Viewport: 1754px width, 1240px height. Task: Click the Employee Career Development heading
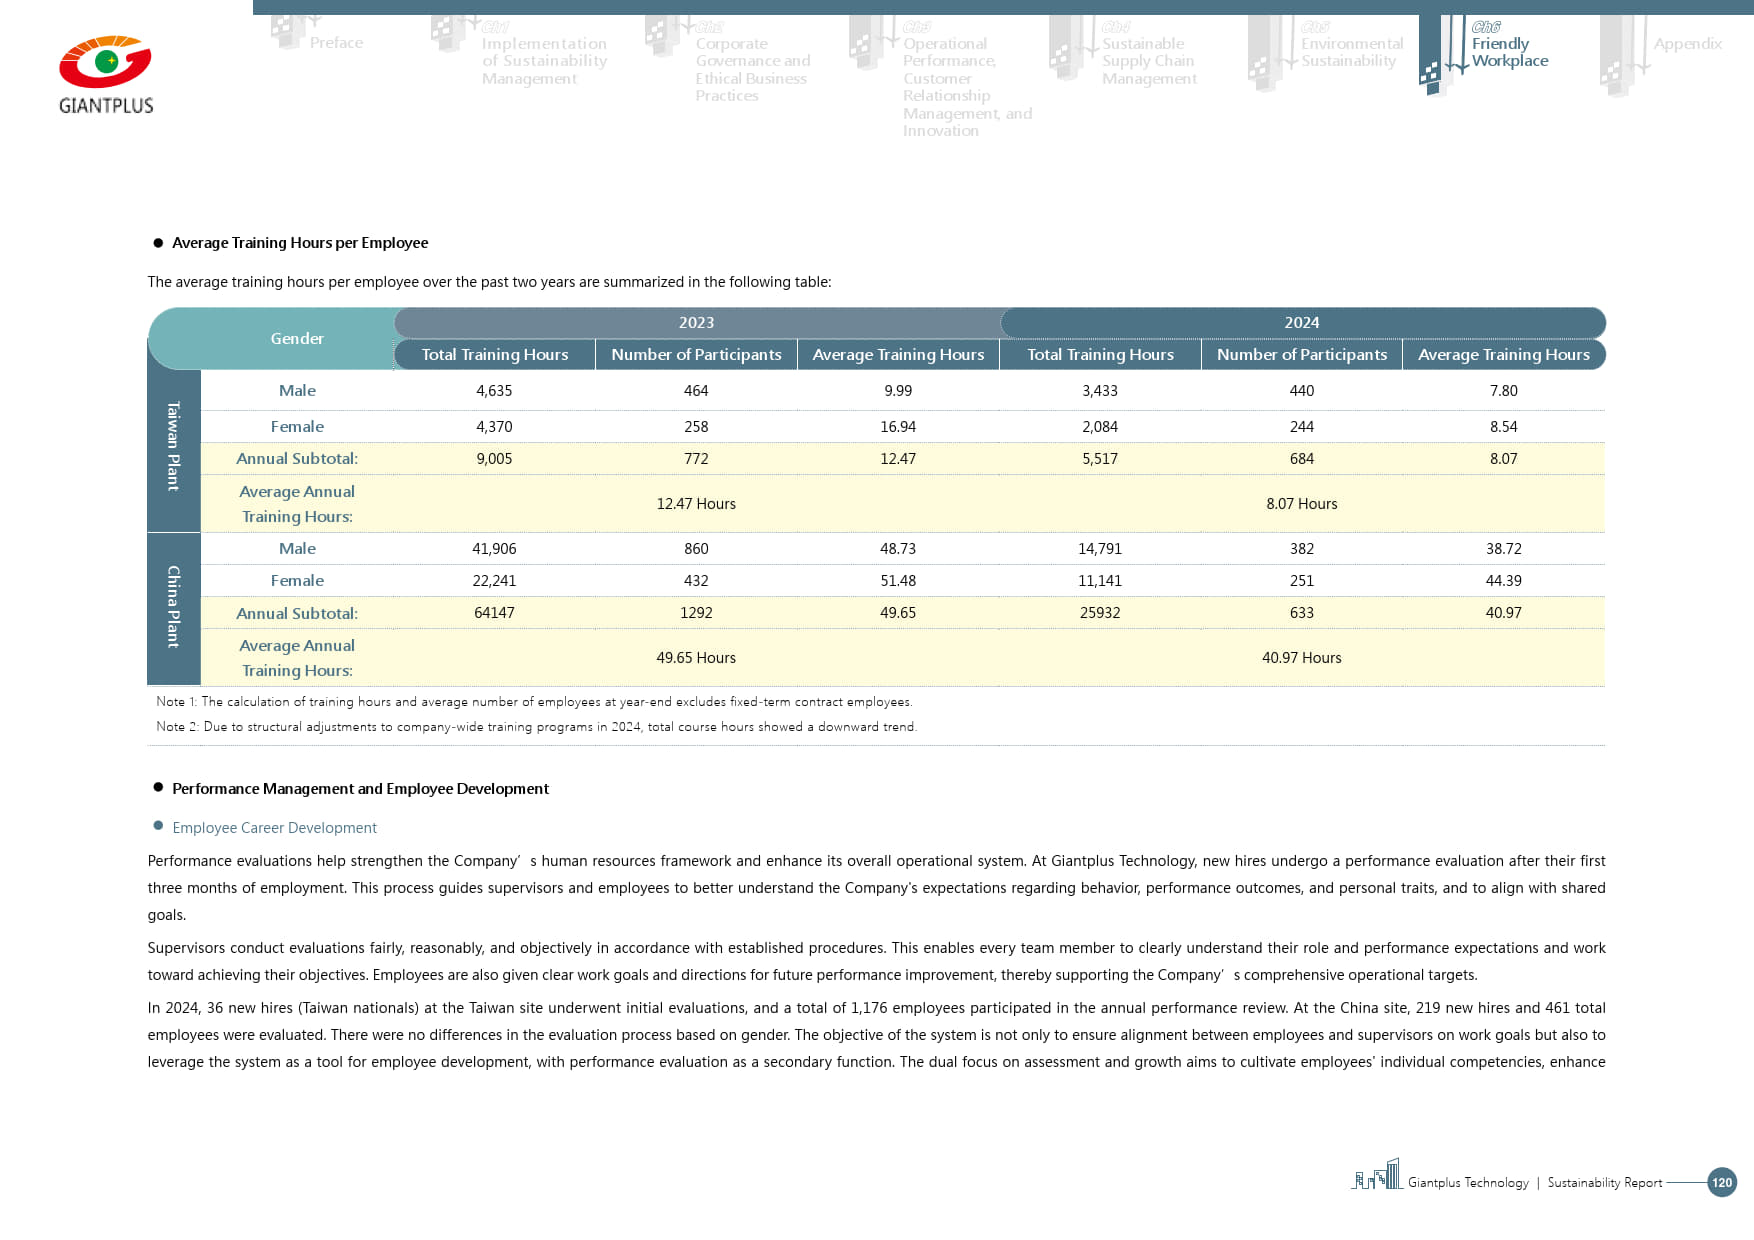[274, 828]
